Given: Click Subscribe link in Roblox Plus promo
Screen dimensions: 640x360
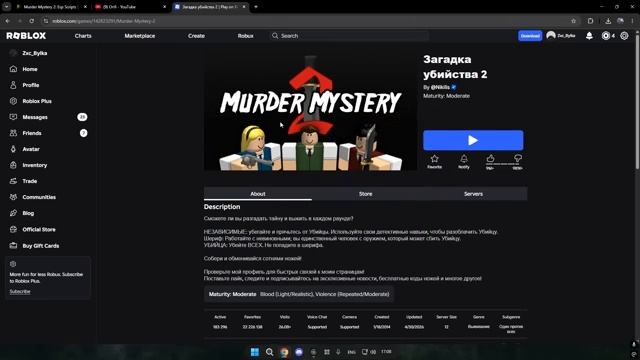Looking at the screenshot, I should 20,291.
